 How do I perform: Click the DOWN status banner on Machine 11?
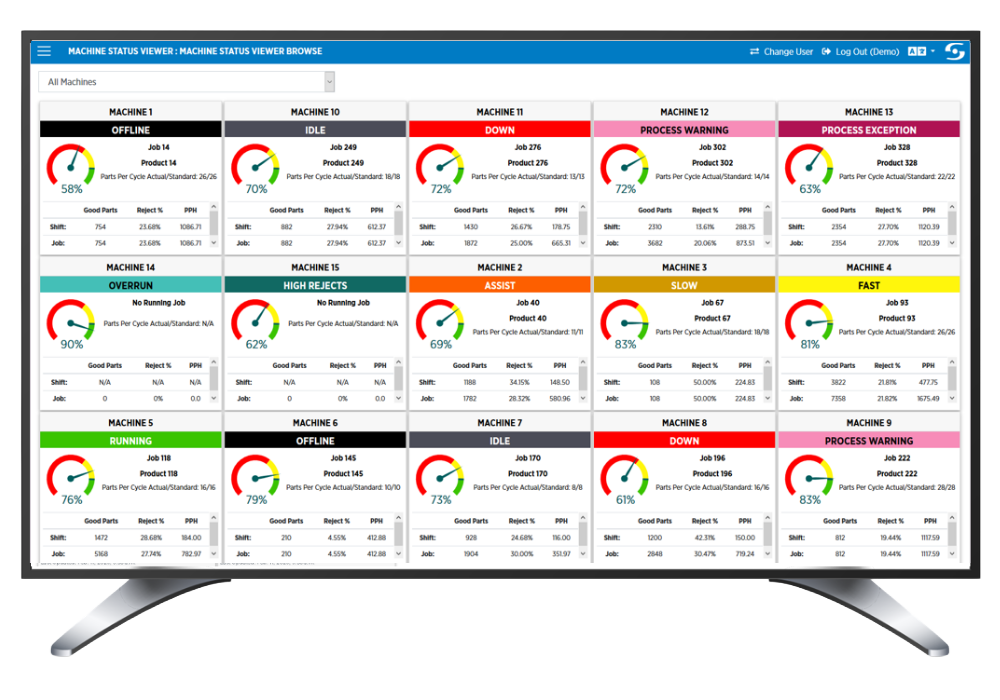pyautogui.click(x=499, y=129)
